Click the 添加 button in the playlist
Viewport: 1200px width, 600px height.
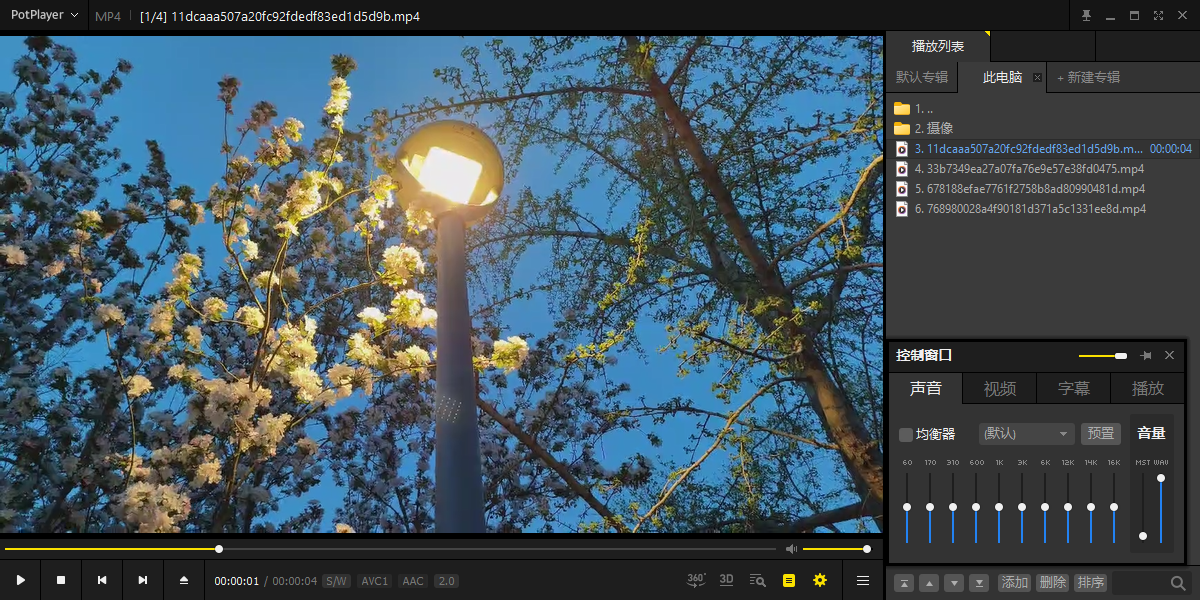[x=1014, y=583]
